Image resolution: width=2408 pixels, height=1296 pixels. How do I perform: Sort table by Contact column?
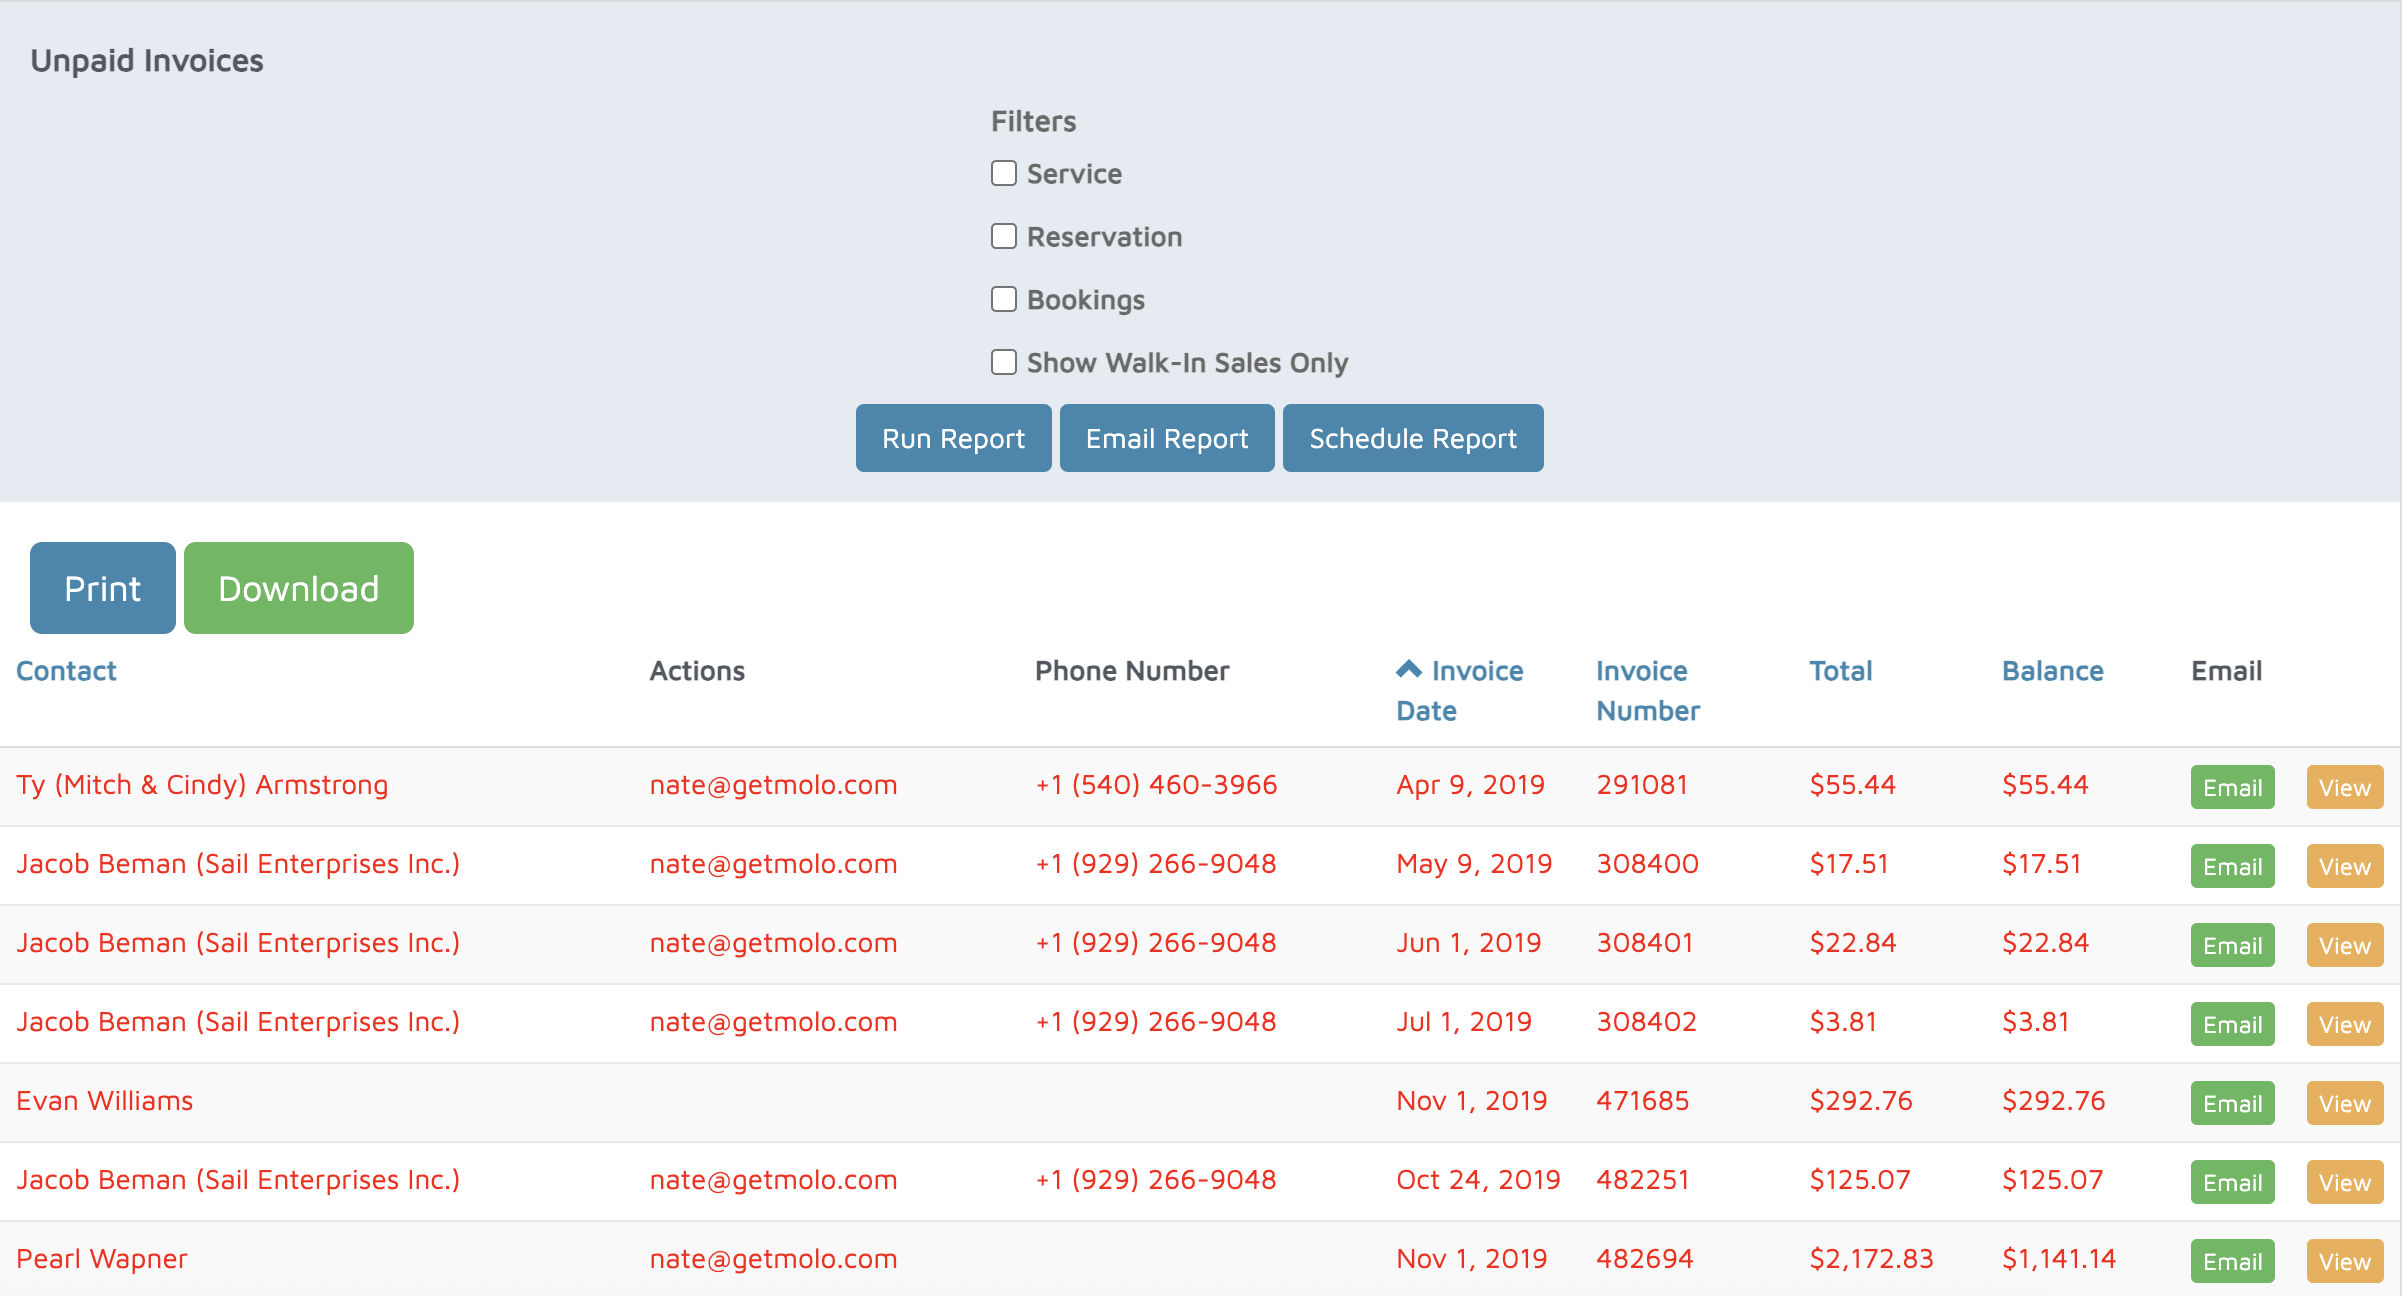66,671
